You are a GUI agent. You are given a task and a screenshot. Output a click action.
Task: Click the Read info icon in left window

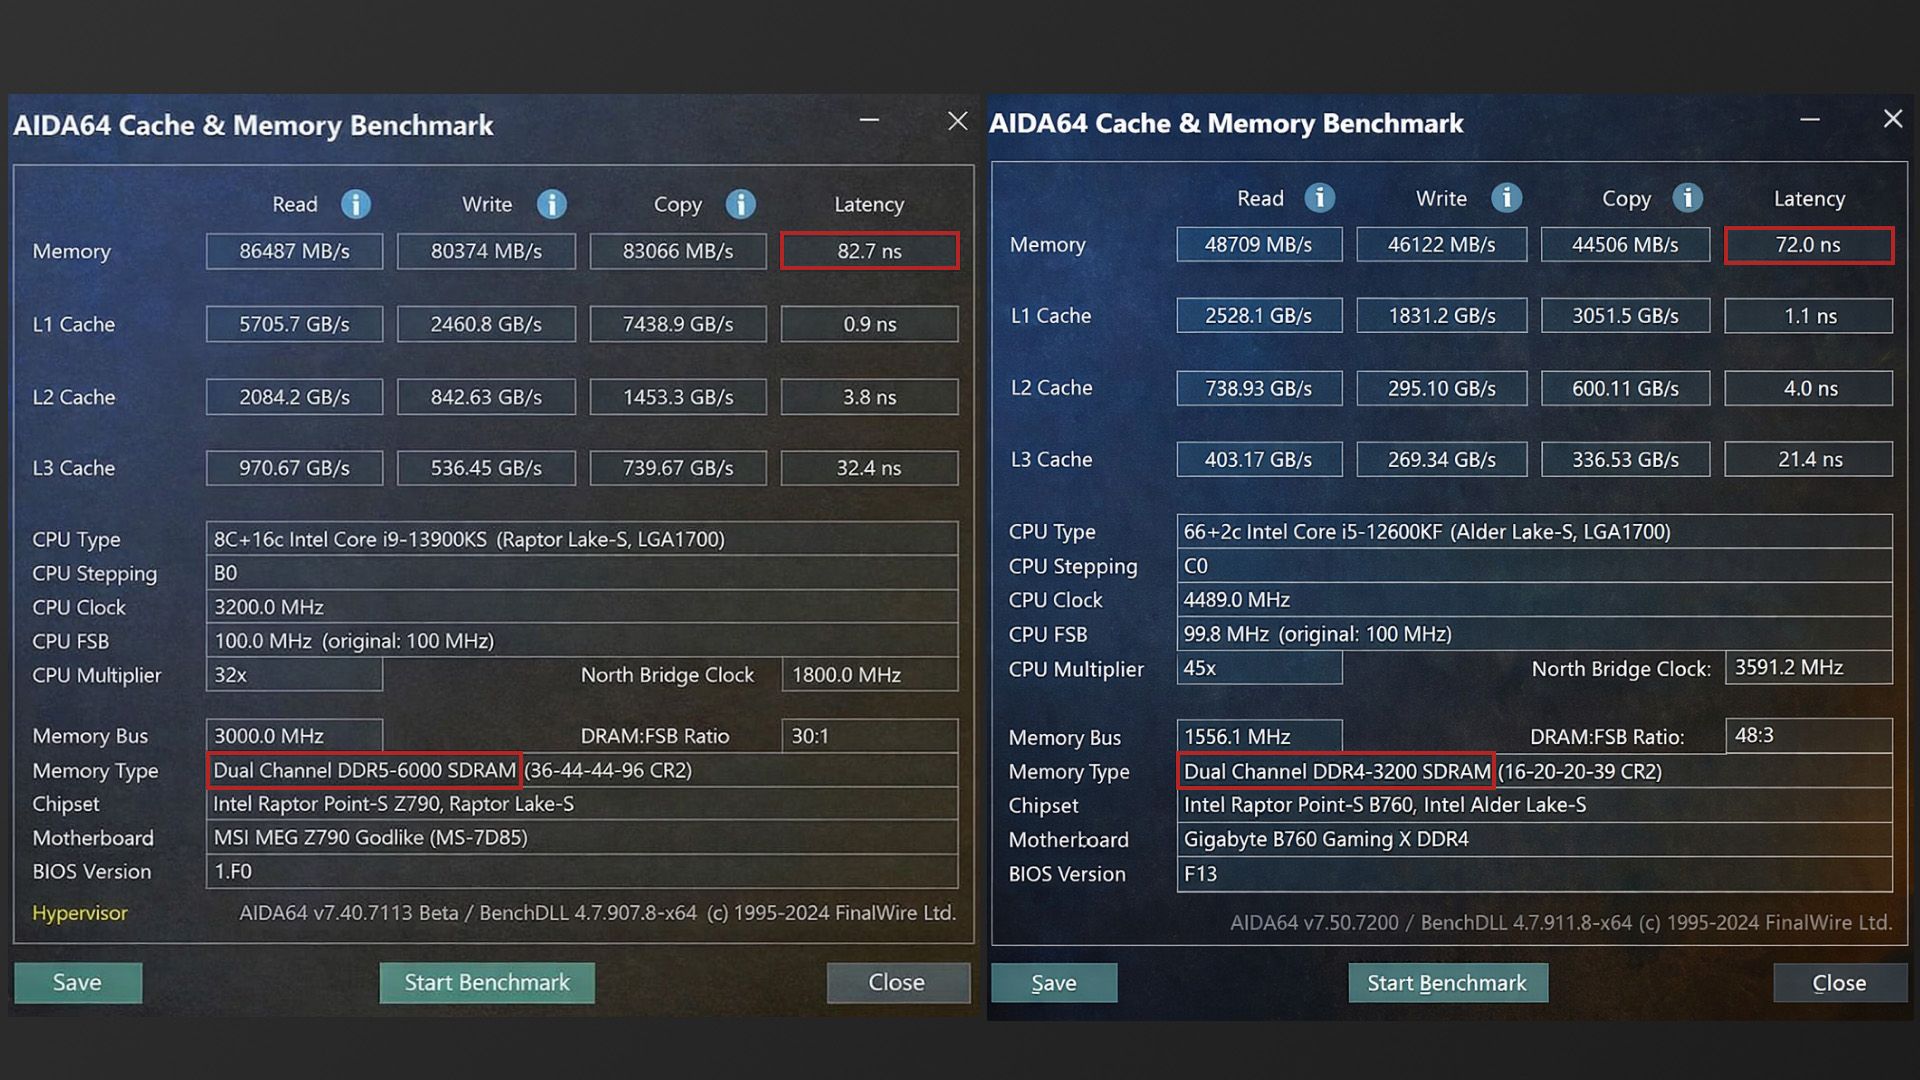coord(355,204)
